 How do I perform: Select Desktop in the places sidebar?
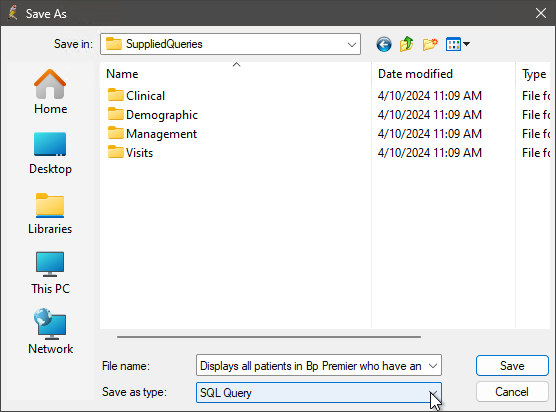click(50, 153)
